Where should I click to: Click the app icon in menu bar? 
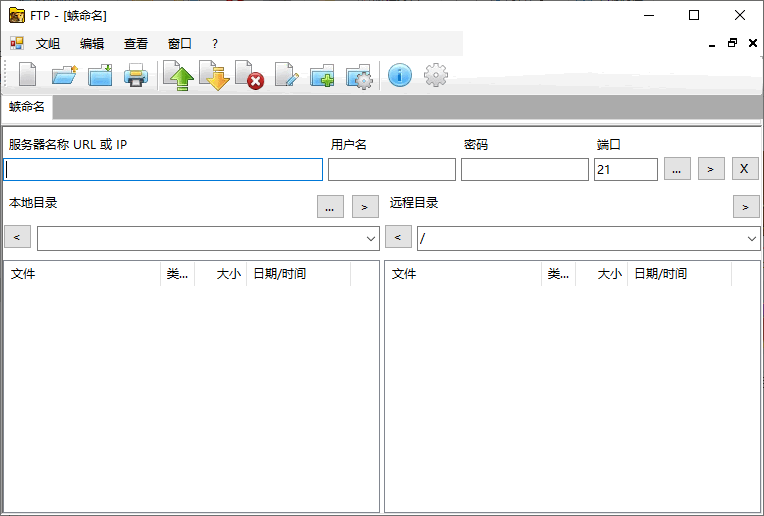click(x=17, y=43)
